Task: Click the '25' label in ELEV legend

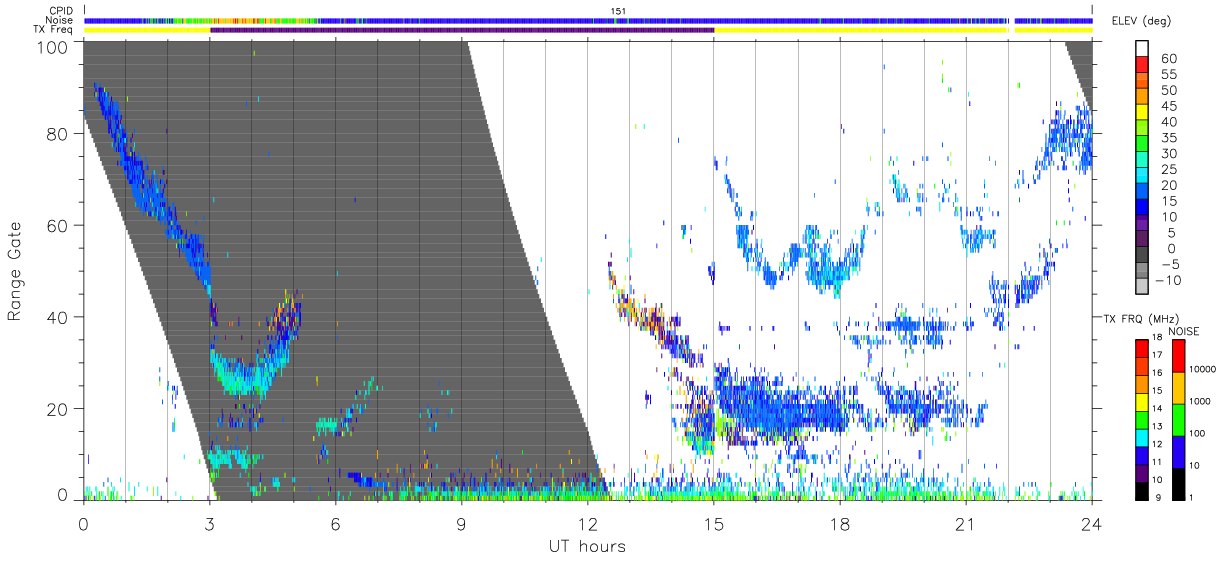Action: point(1169,169)
